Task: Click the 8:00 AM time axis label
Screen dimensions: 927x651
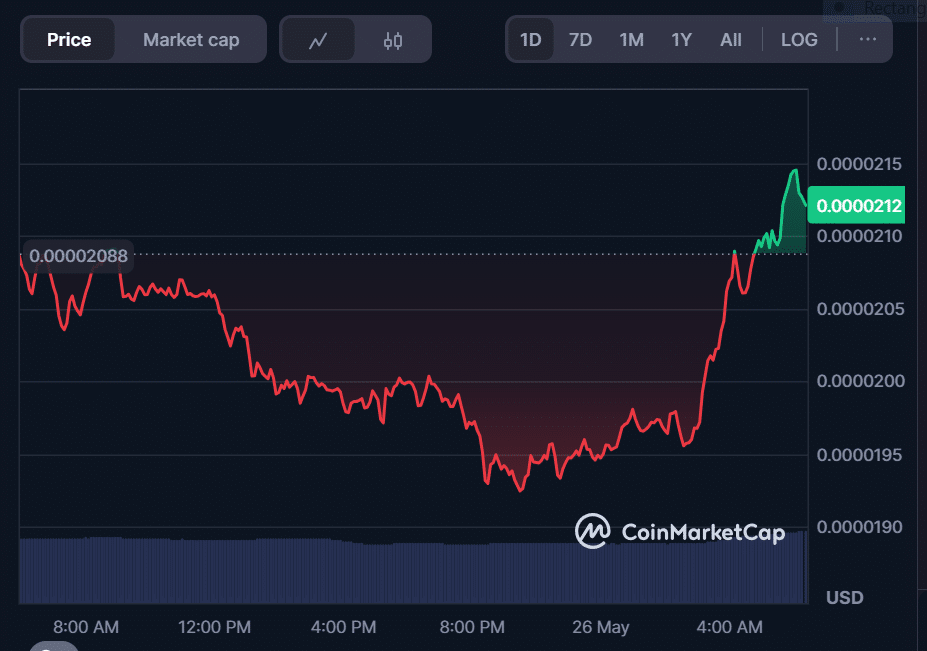Action: click(x=86, y=627)
